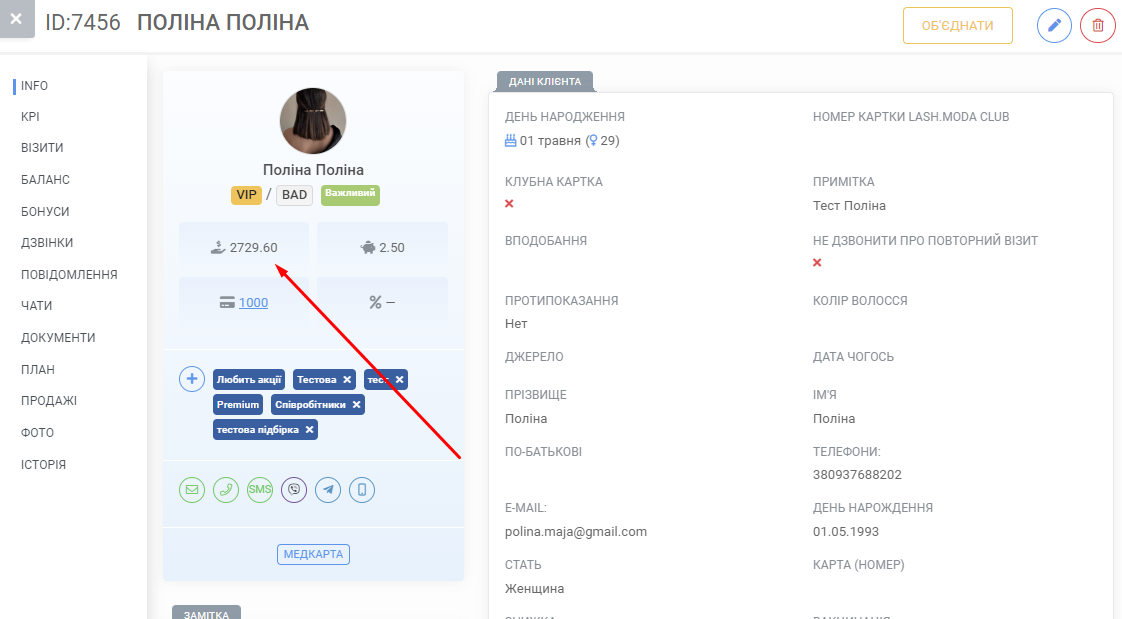1122x619 pixels.
Task: Remove the Співробітники tag
Action: (x=356, y=405)
